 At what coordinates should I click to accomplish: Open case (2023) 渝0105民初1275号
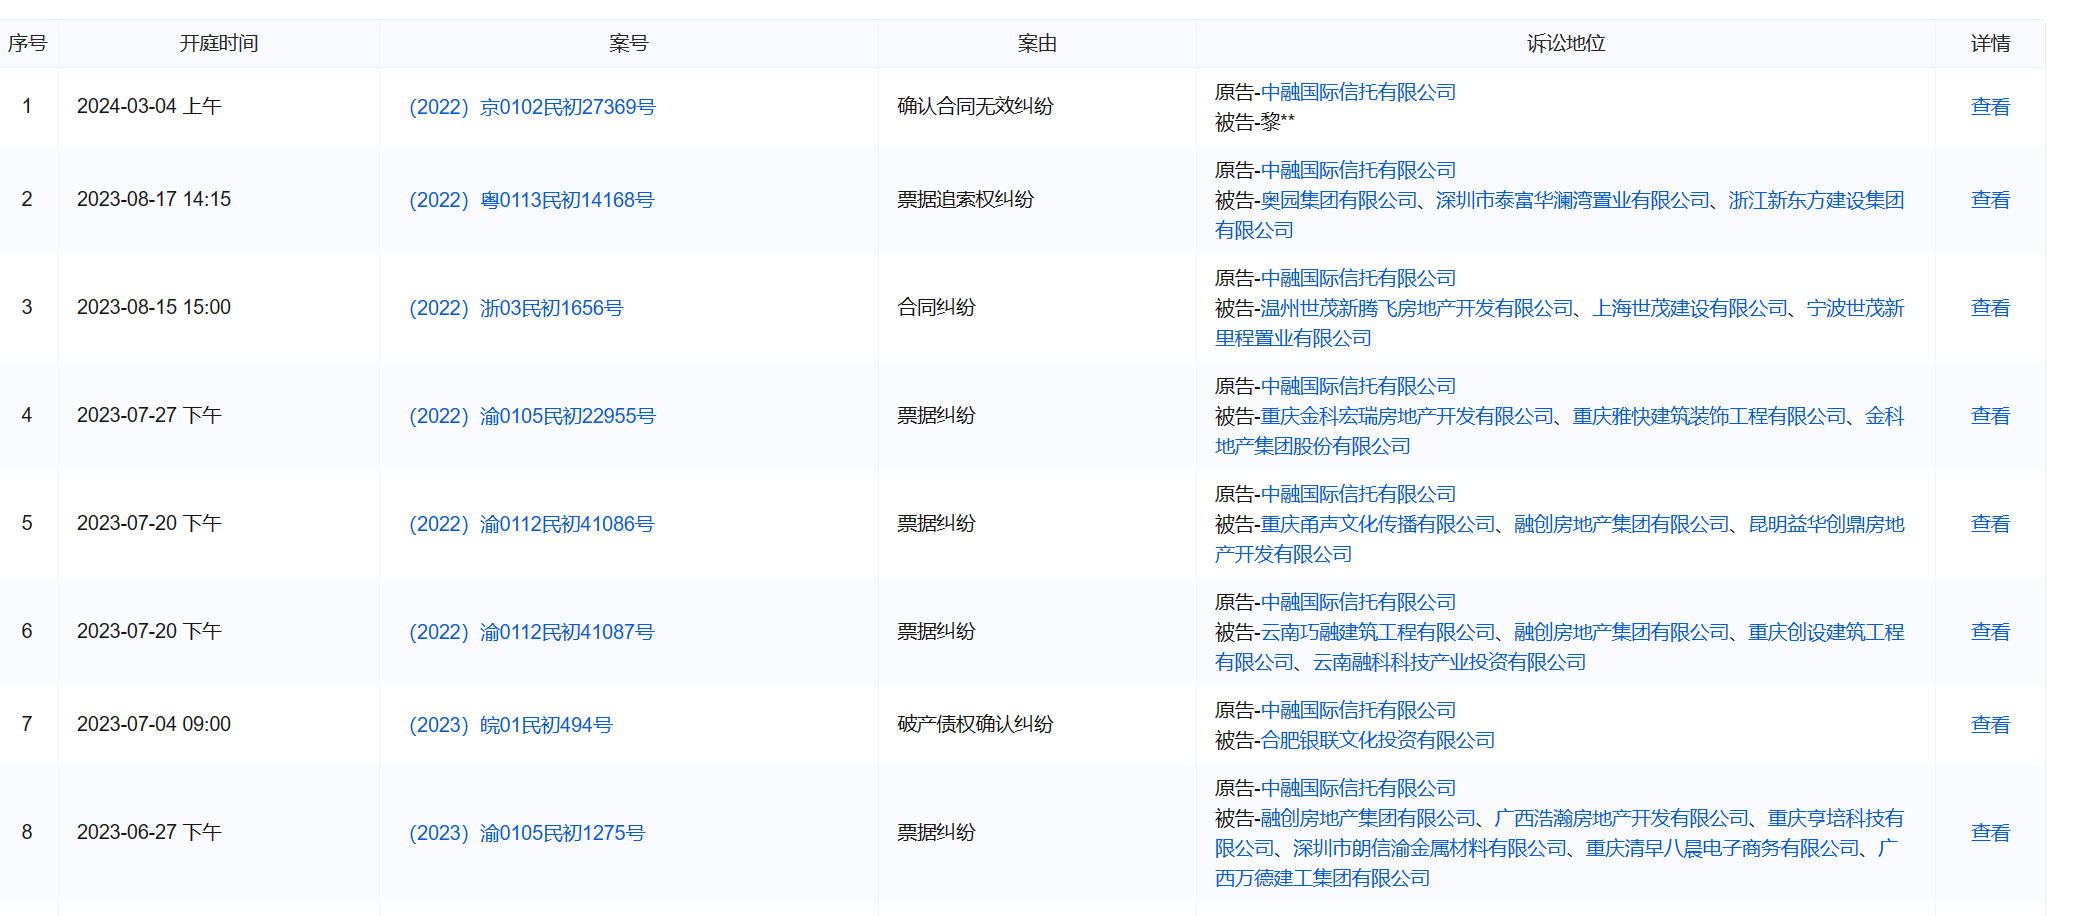[x=527, y=833]
